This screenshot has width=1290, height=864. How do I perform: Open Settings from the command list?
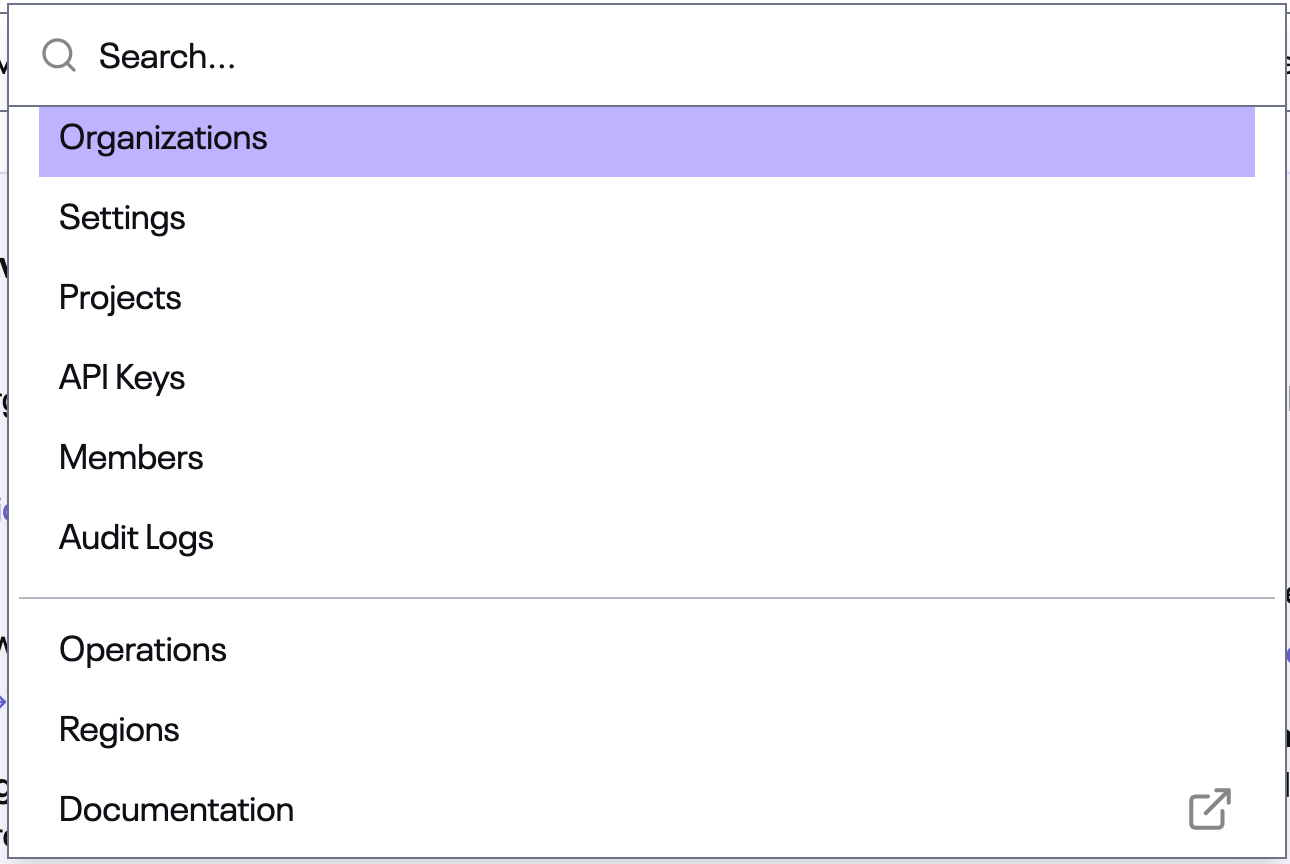click(123, 218)
